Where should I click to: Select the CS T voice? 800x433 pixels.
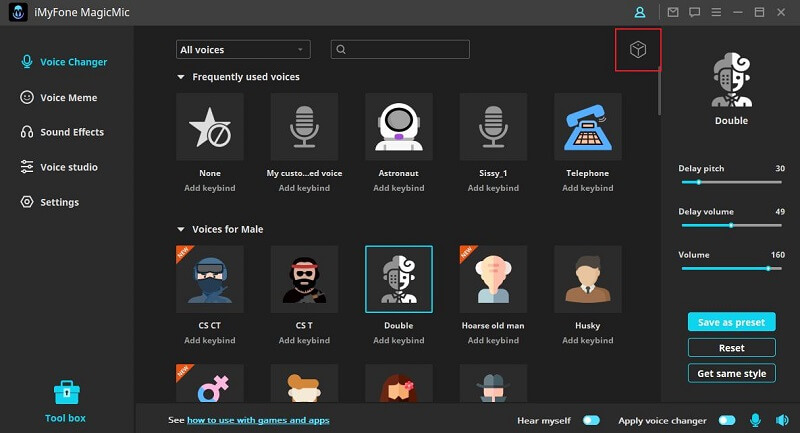[x=304, y=279]
